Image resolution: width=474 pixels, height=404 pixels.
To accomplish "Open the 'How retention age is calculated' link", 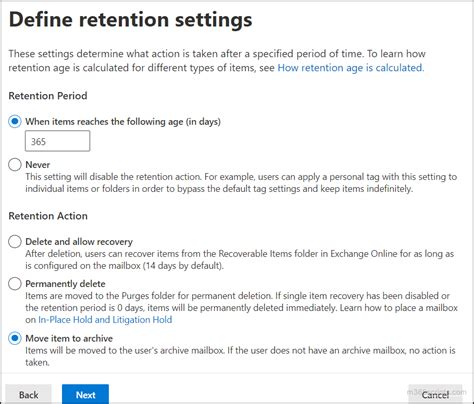I will tap(351, 68).
